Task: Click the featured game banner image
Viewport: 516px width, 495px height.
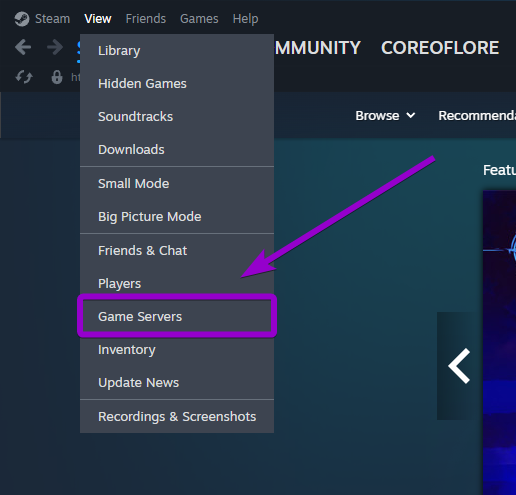Action: pyautogui.click(x=499, y=343)
